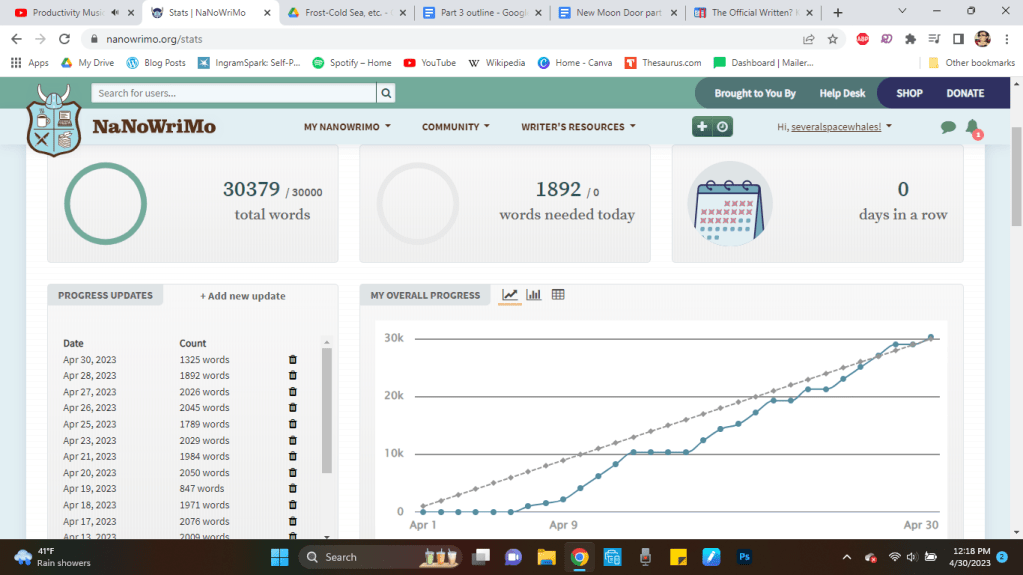Screen dimensions: 1023x575
Task: Open the green messages chat bubble
Action: tap(948, 127)
